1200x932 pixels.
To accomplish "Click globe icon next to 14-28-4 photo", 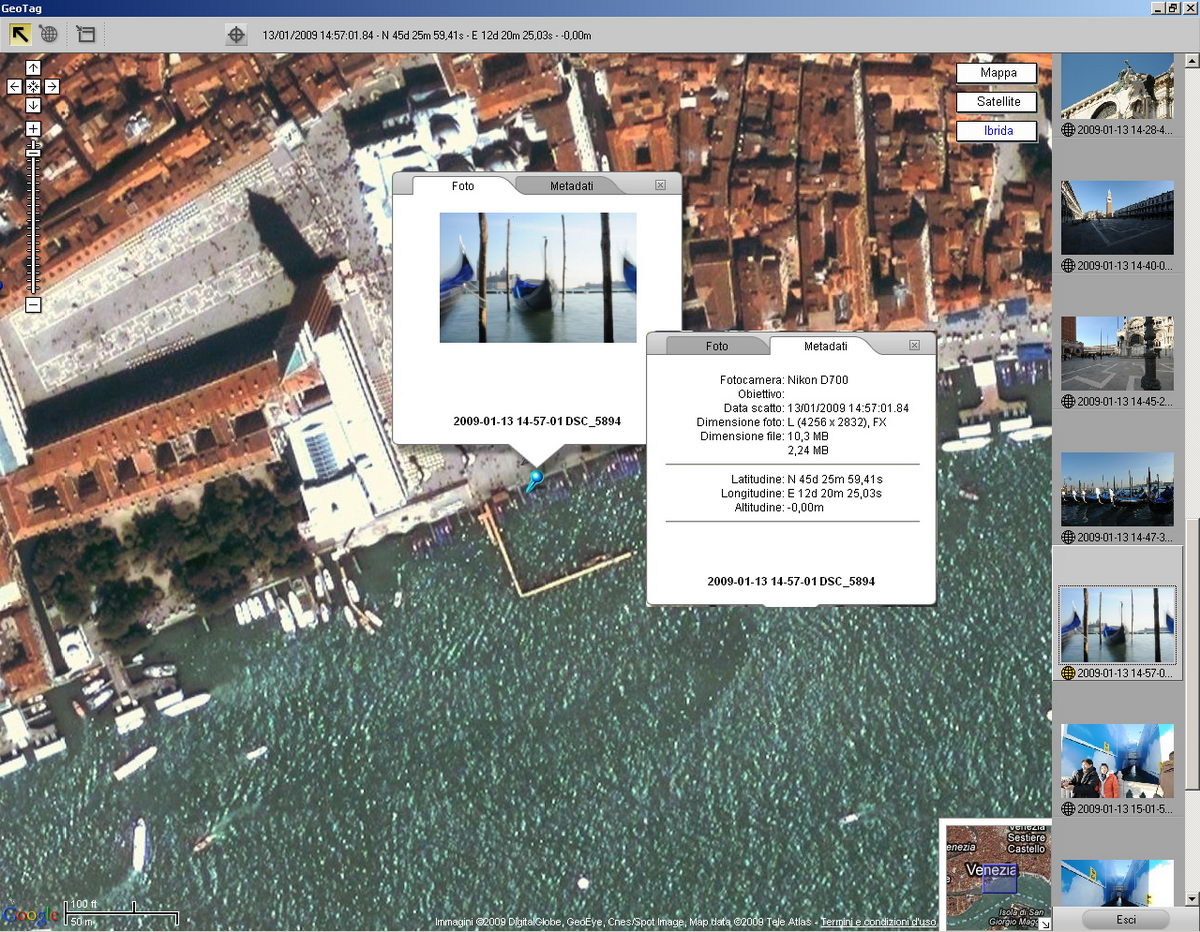I will pyautogui.click(x=1068, y=130).
